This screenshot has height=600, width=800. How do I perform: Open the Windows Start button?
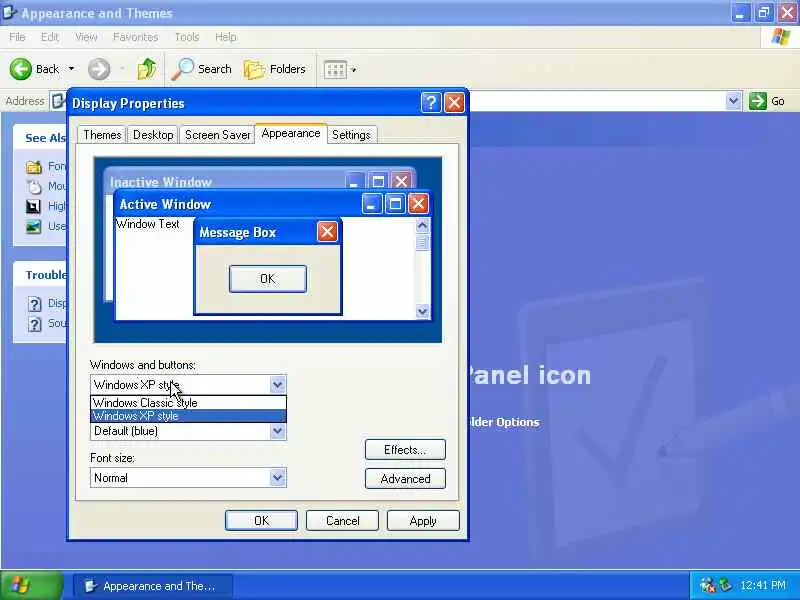point(32,586)
